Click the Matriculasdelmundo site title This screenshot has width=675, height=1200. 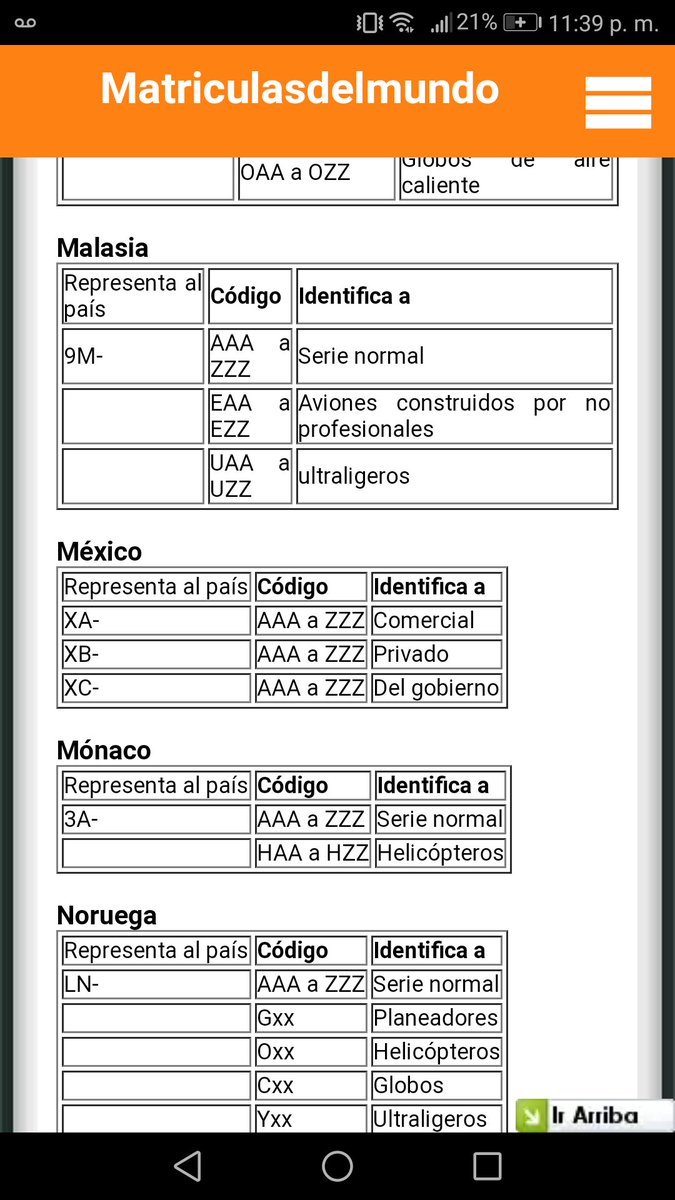click(x=300, y=90)
